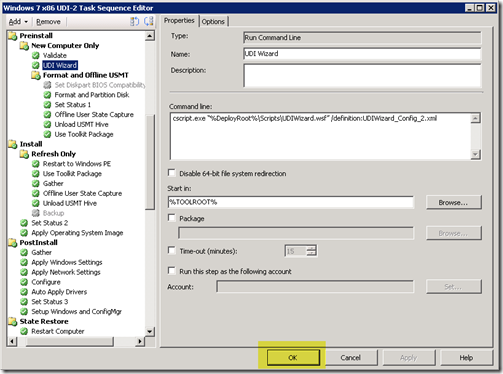503x374 pixels.
Task: Select the Apply Network Settings step
Action: click(x=66, y=272)
